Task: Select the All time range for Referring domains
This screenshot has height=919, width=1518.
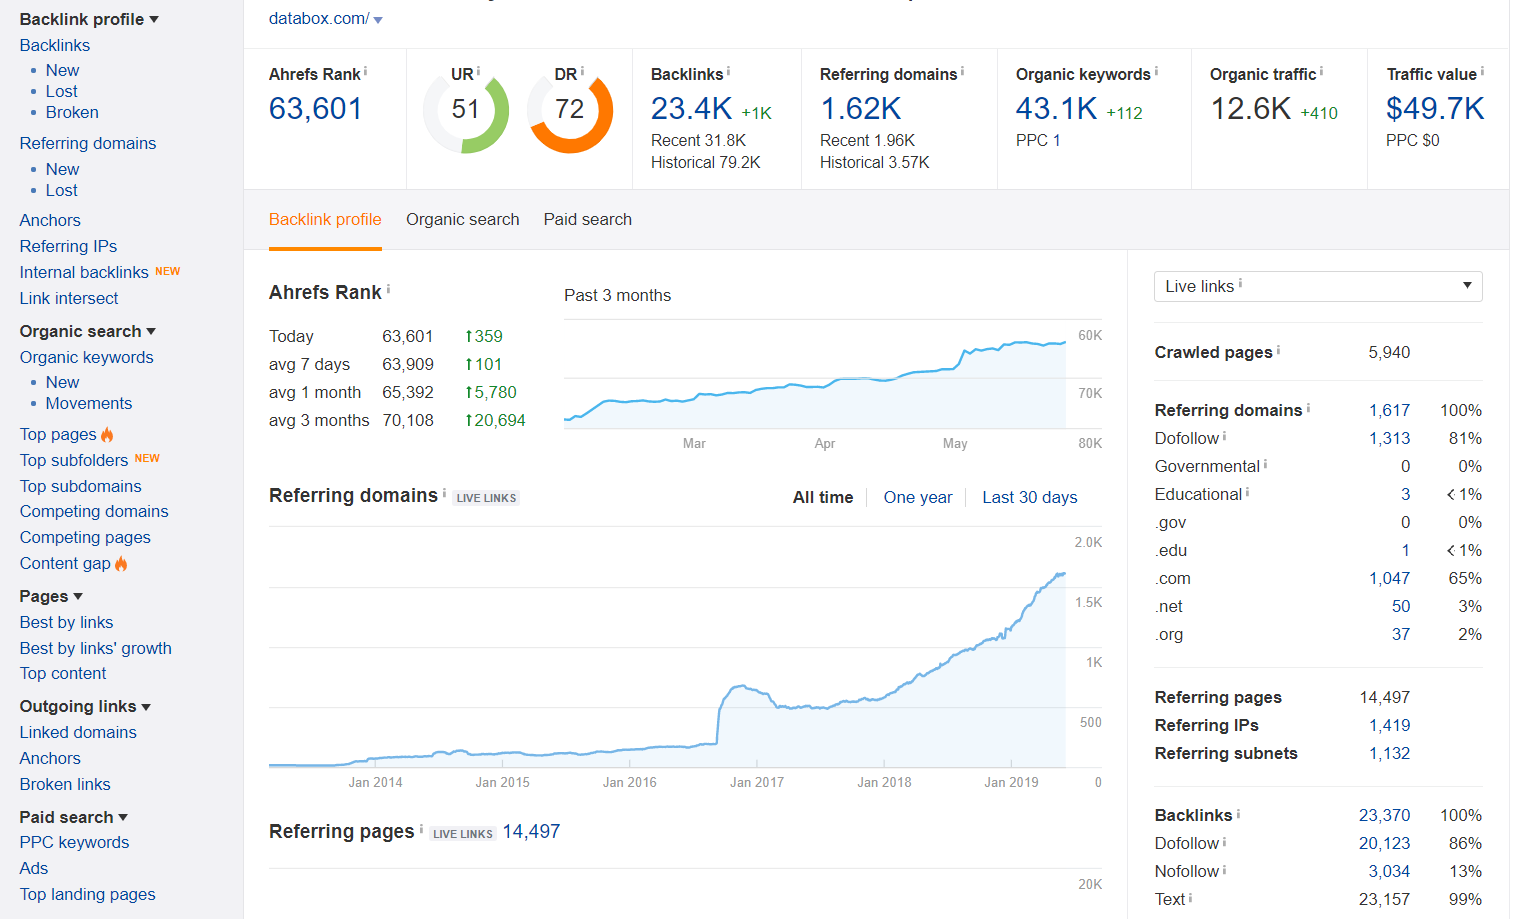Action: (x=822, y=498)
